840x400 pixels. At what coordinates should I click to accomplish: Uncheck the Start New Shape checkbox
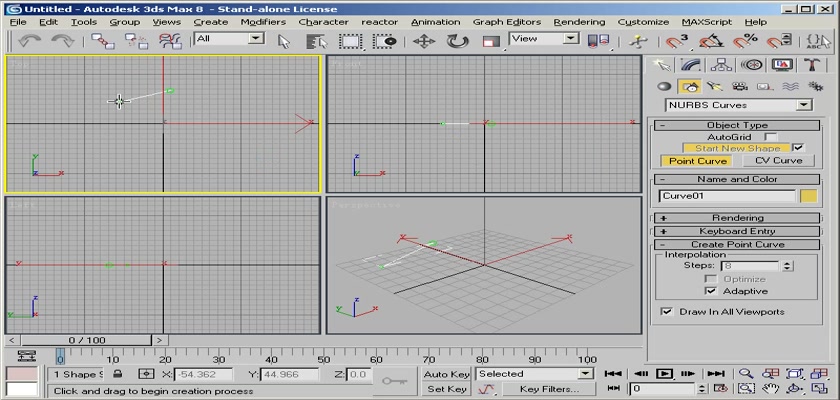(x=798, y=148)
